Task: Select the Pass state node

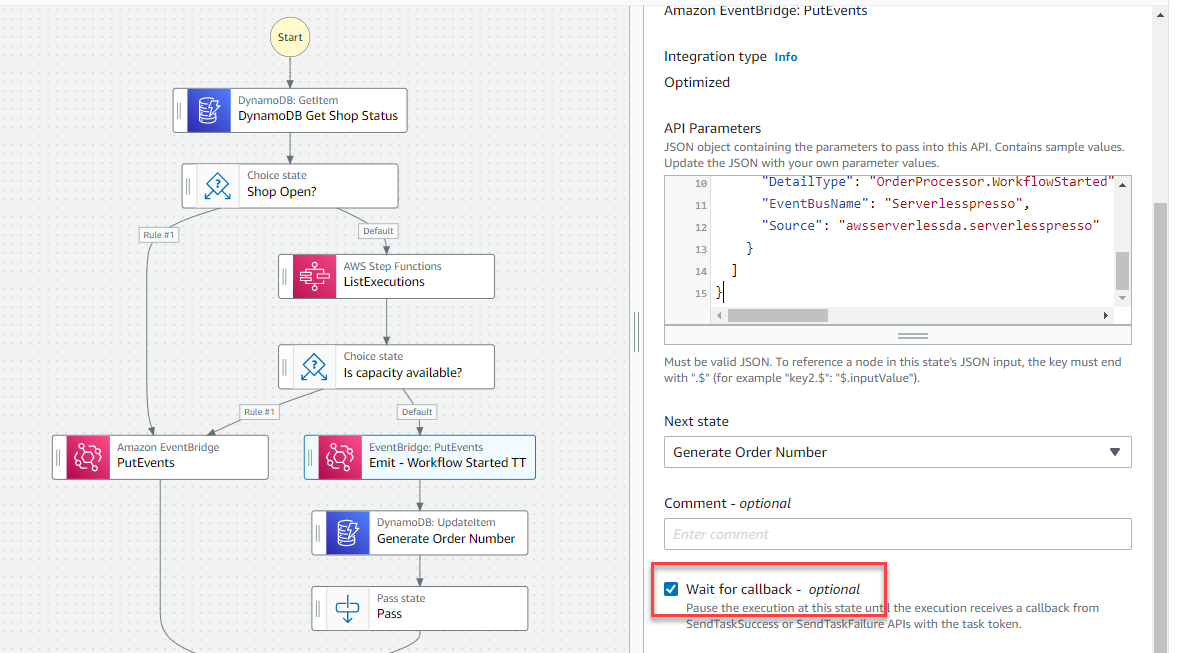Action: point(420,608)
